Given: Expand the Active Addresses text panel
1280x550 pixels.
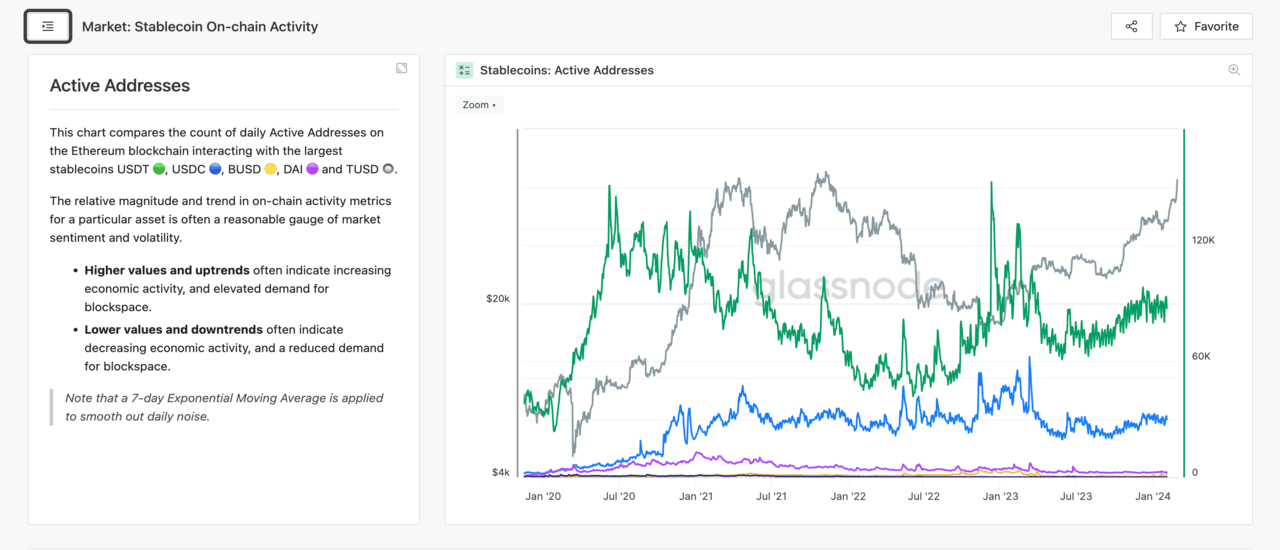Looking at the screenshot, I should 401,68.
